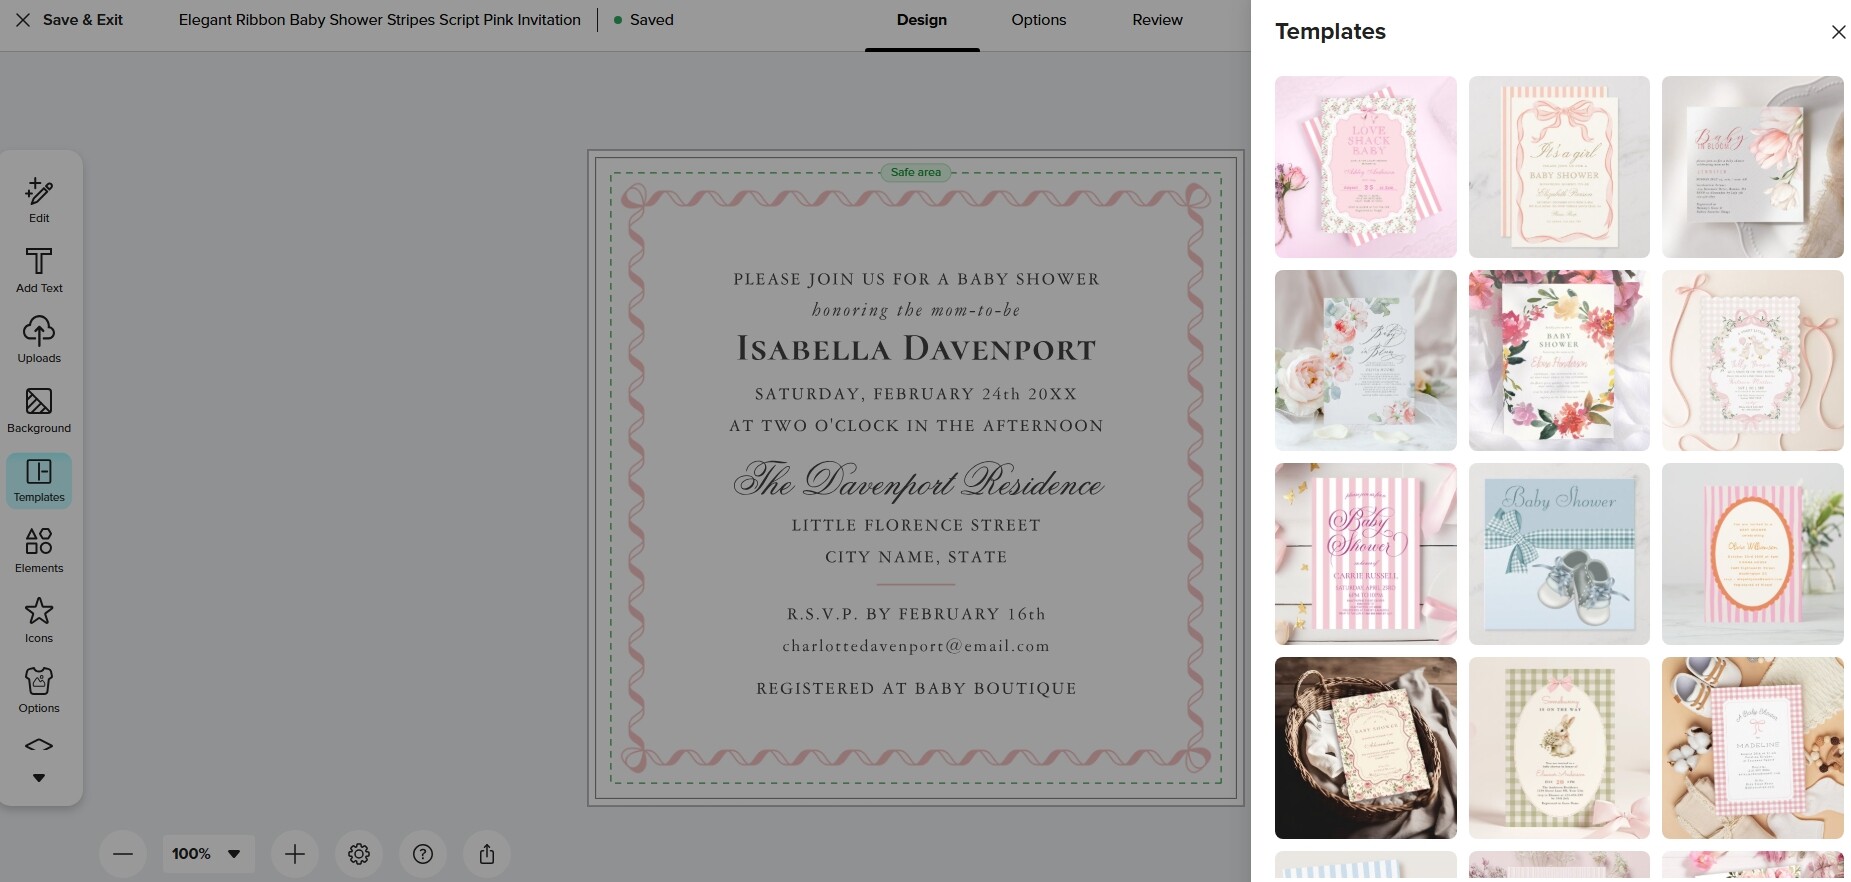Viewport: 1851px width, 882px height.
Task: Expand more sidebar tools with the down arrow
Action: 39,778
